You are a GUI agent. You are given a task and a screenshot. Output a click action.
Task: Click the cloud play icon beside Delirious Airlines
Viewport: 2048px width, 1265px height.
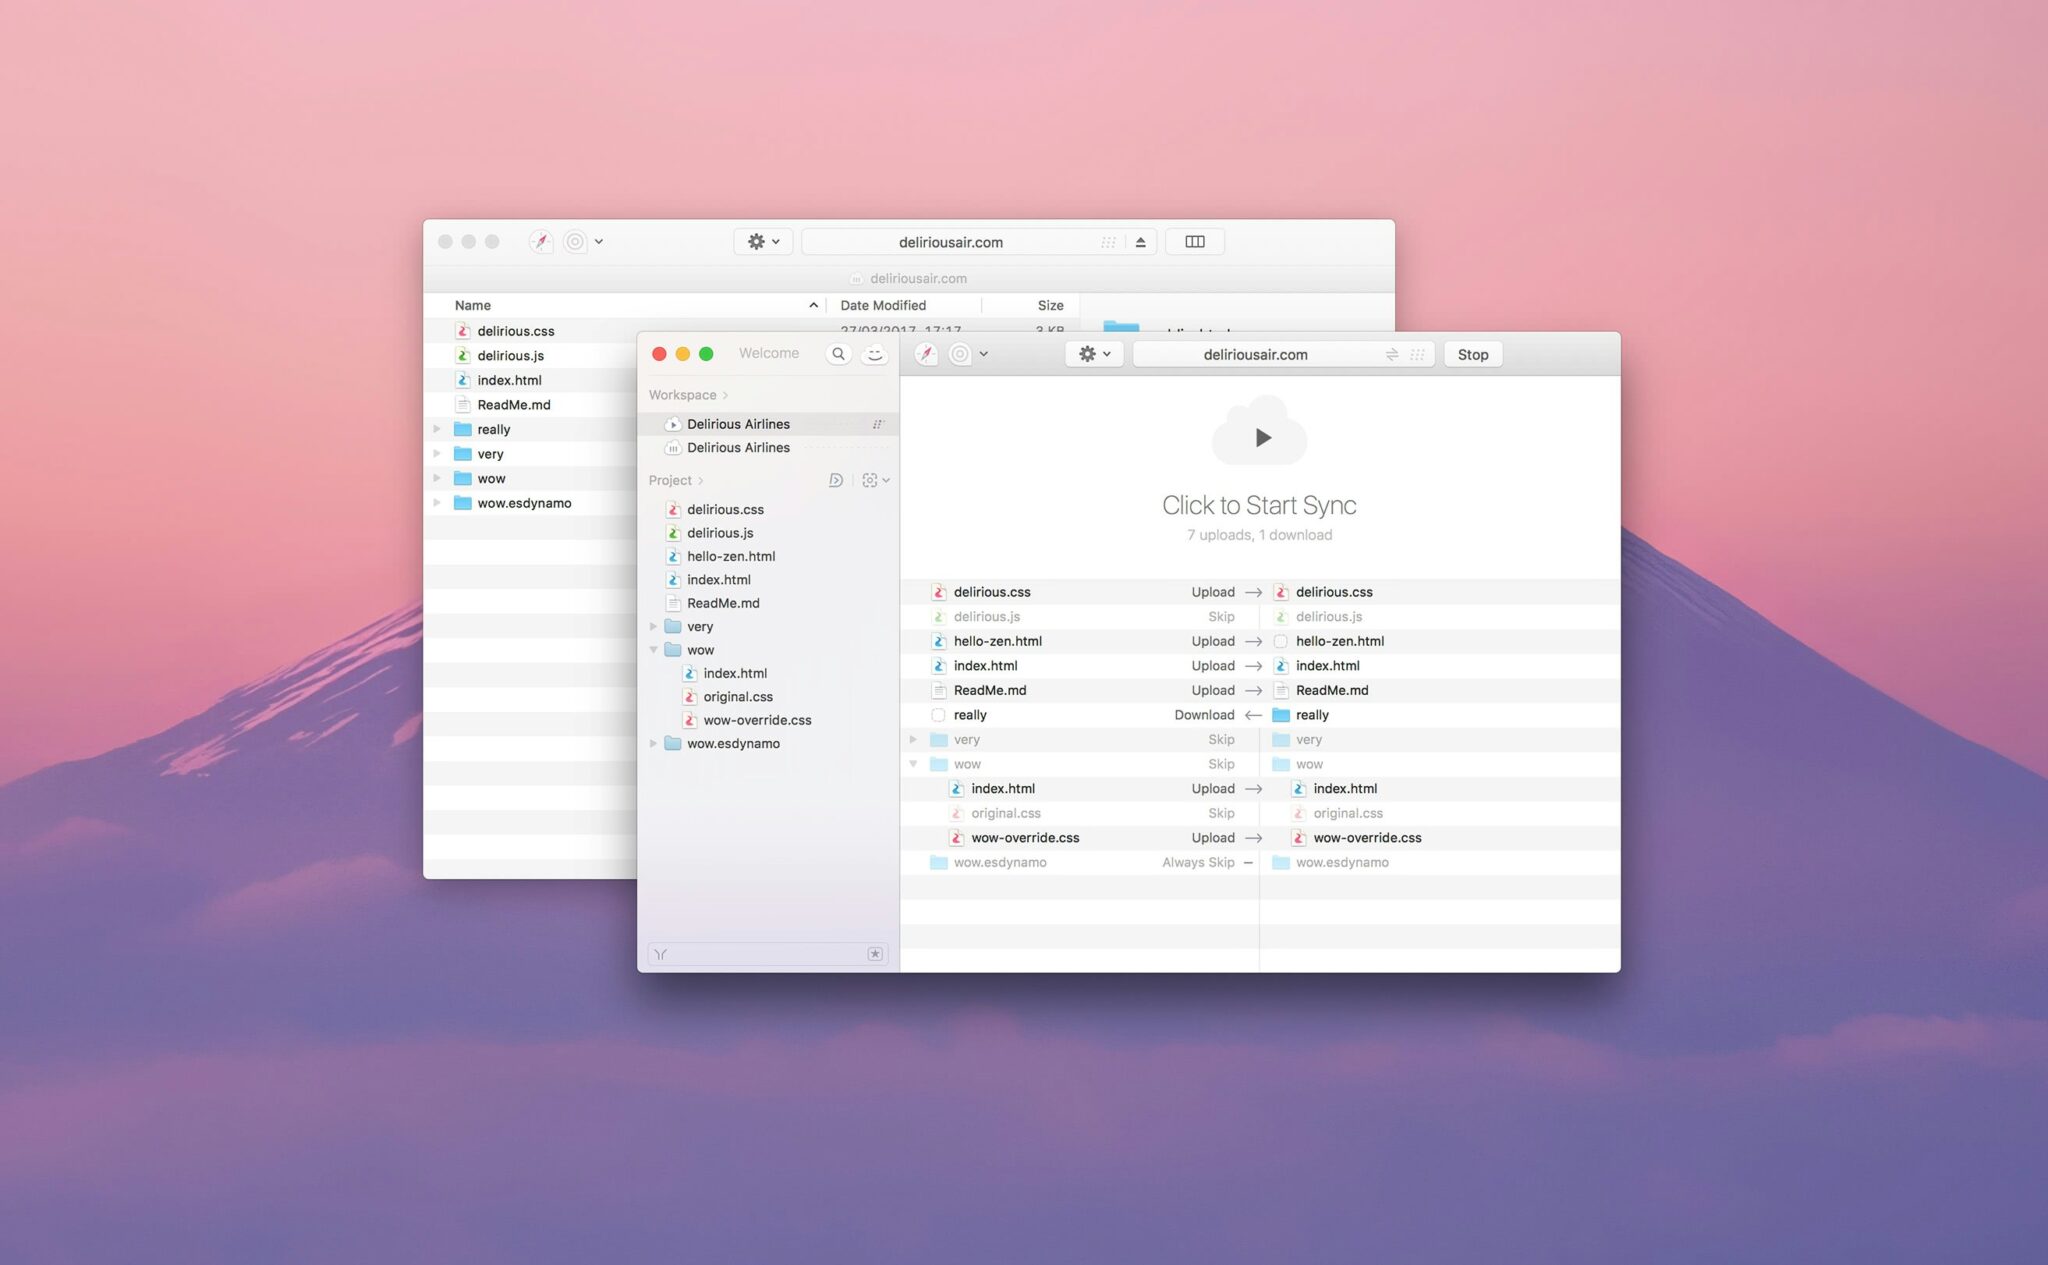(671, 423)
